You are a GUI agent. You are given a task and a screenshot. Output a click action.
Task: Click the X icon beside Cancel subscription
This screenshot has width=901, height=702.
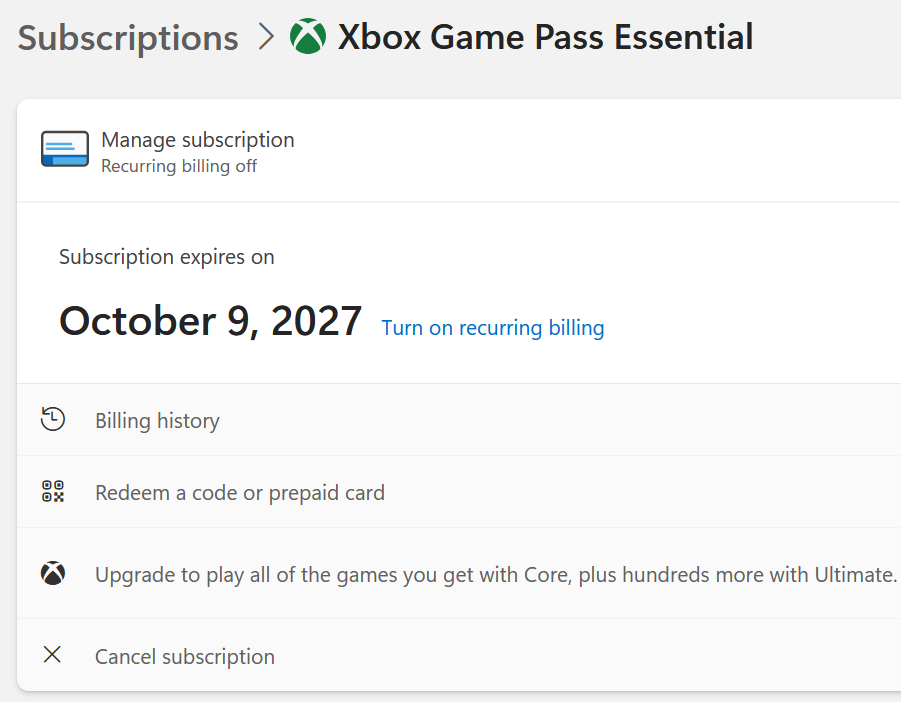click(x=53, y=656)
